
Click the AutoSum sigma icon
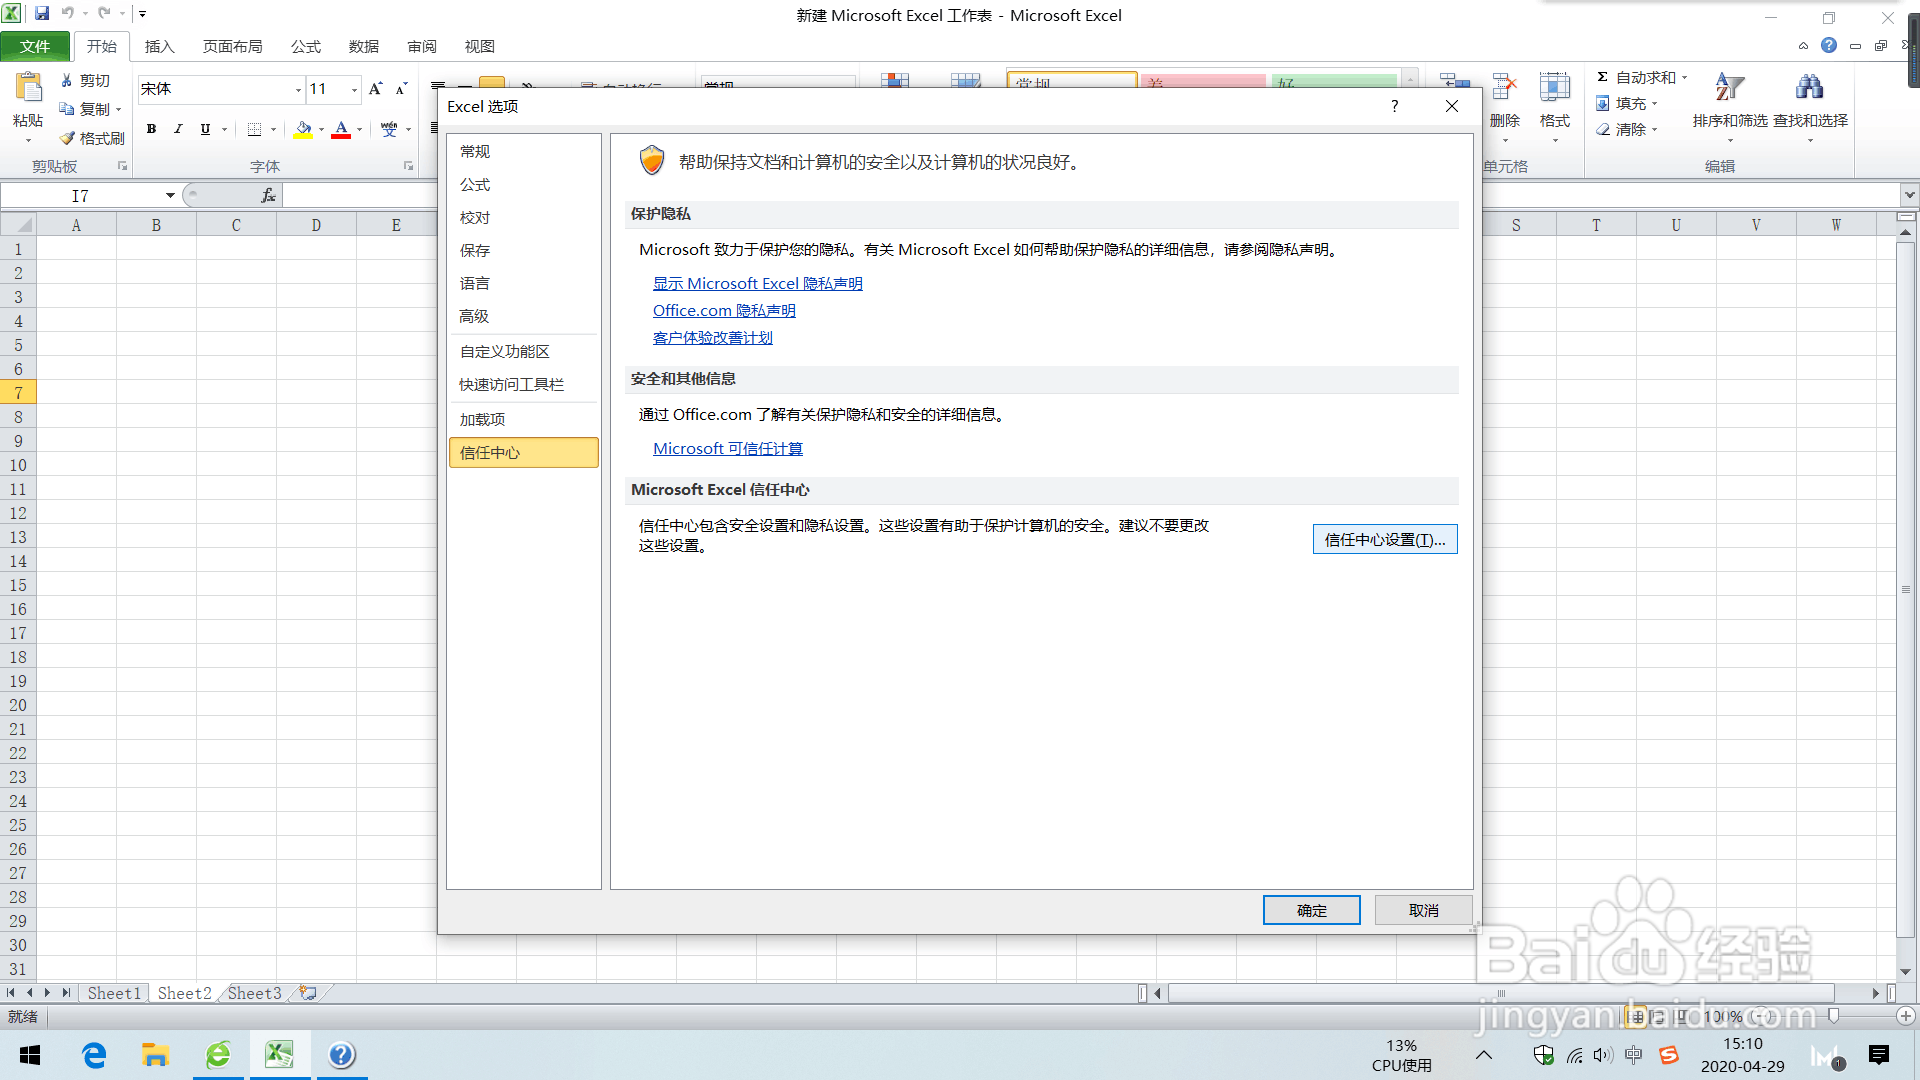(x=1602, y=77)
